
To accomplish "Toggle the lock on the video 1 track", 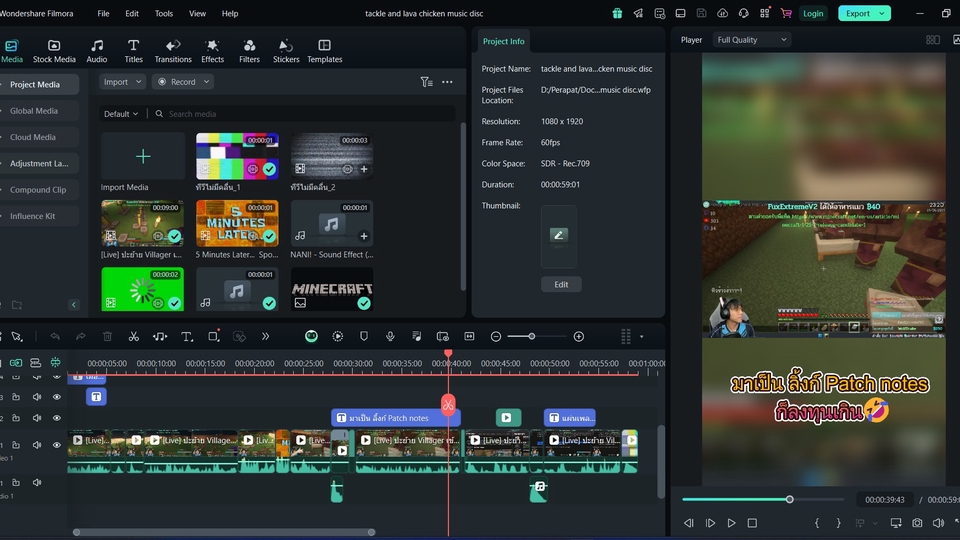I will [17, 445].
